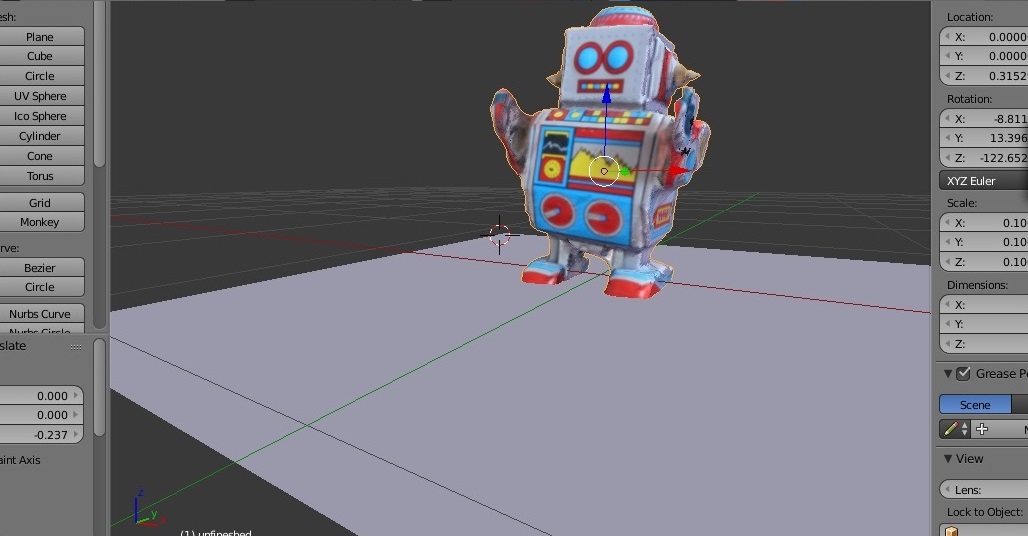Add a Torus mesh
Viewport: 1028px width, 536px height.
point(40,176)
